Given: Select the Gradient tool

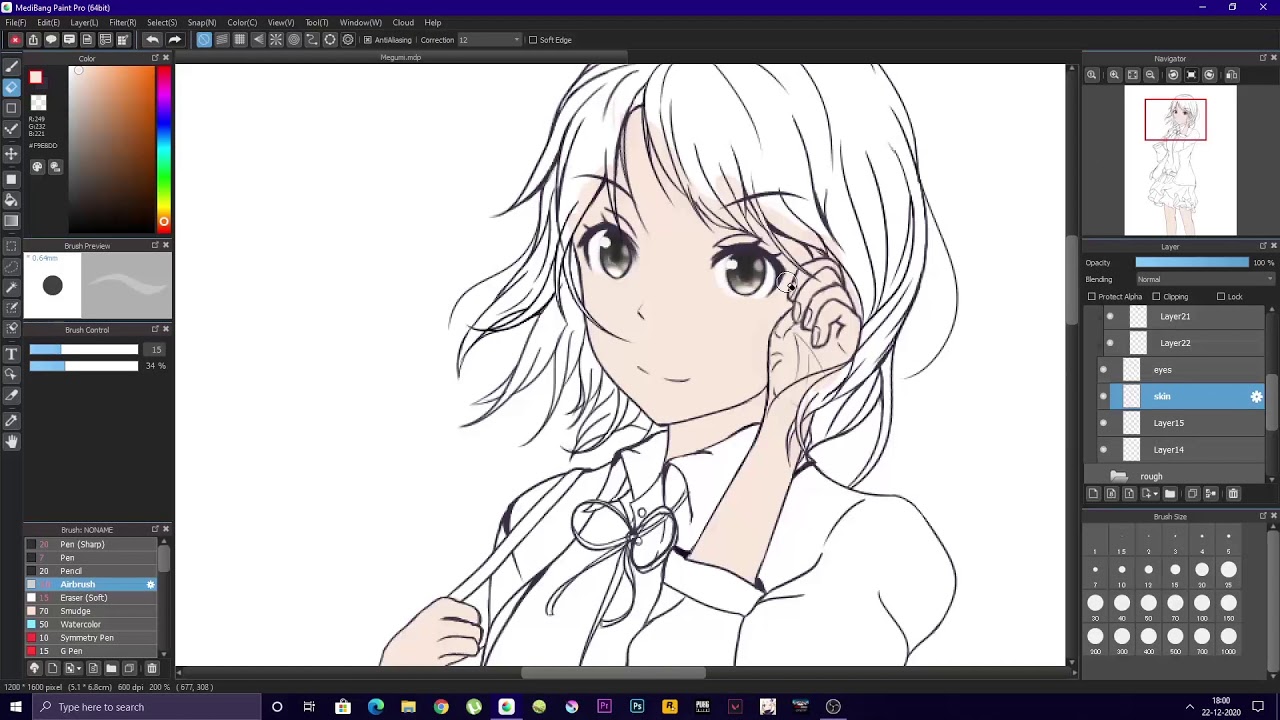Looking at the screenshot, I should [x=11, y=221].
